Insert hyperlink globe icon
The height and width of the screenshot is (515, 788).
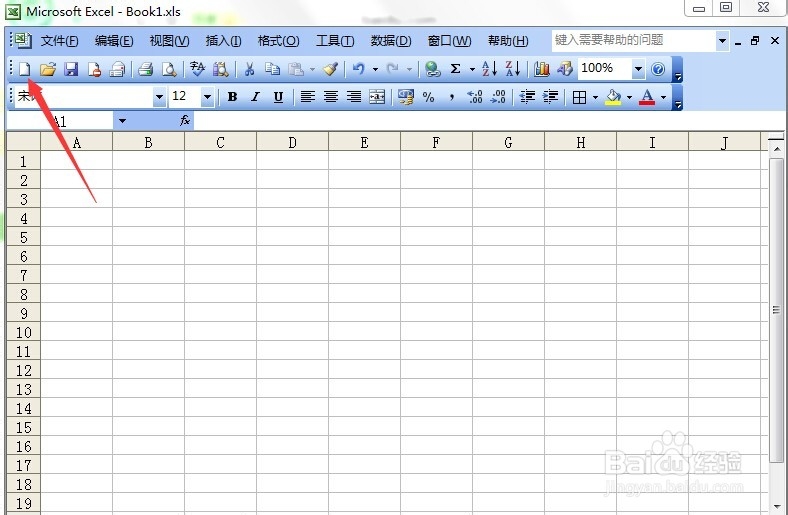click(x=432, y=69)
